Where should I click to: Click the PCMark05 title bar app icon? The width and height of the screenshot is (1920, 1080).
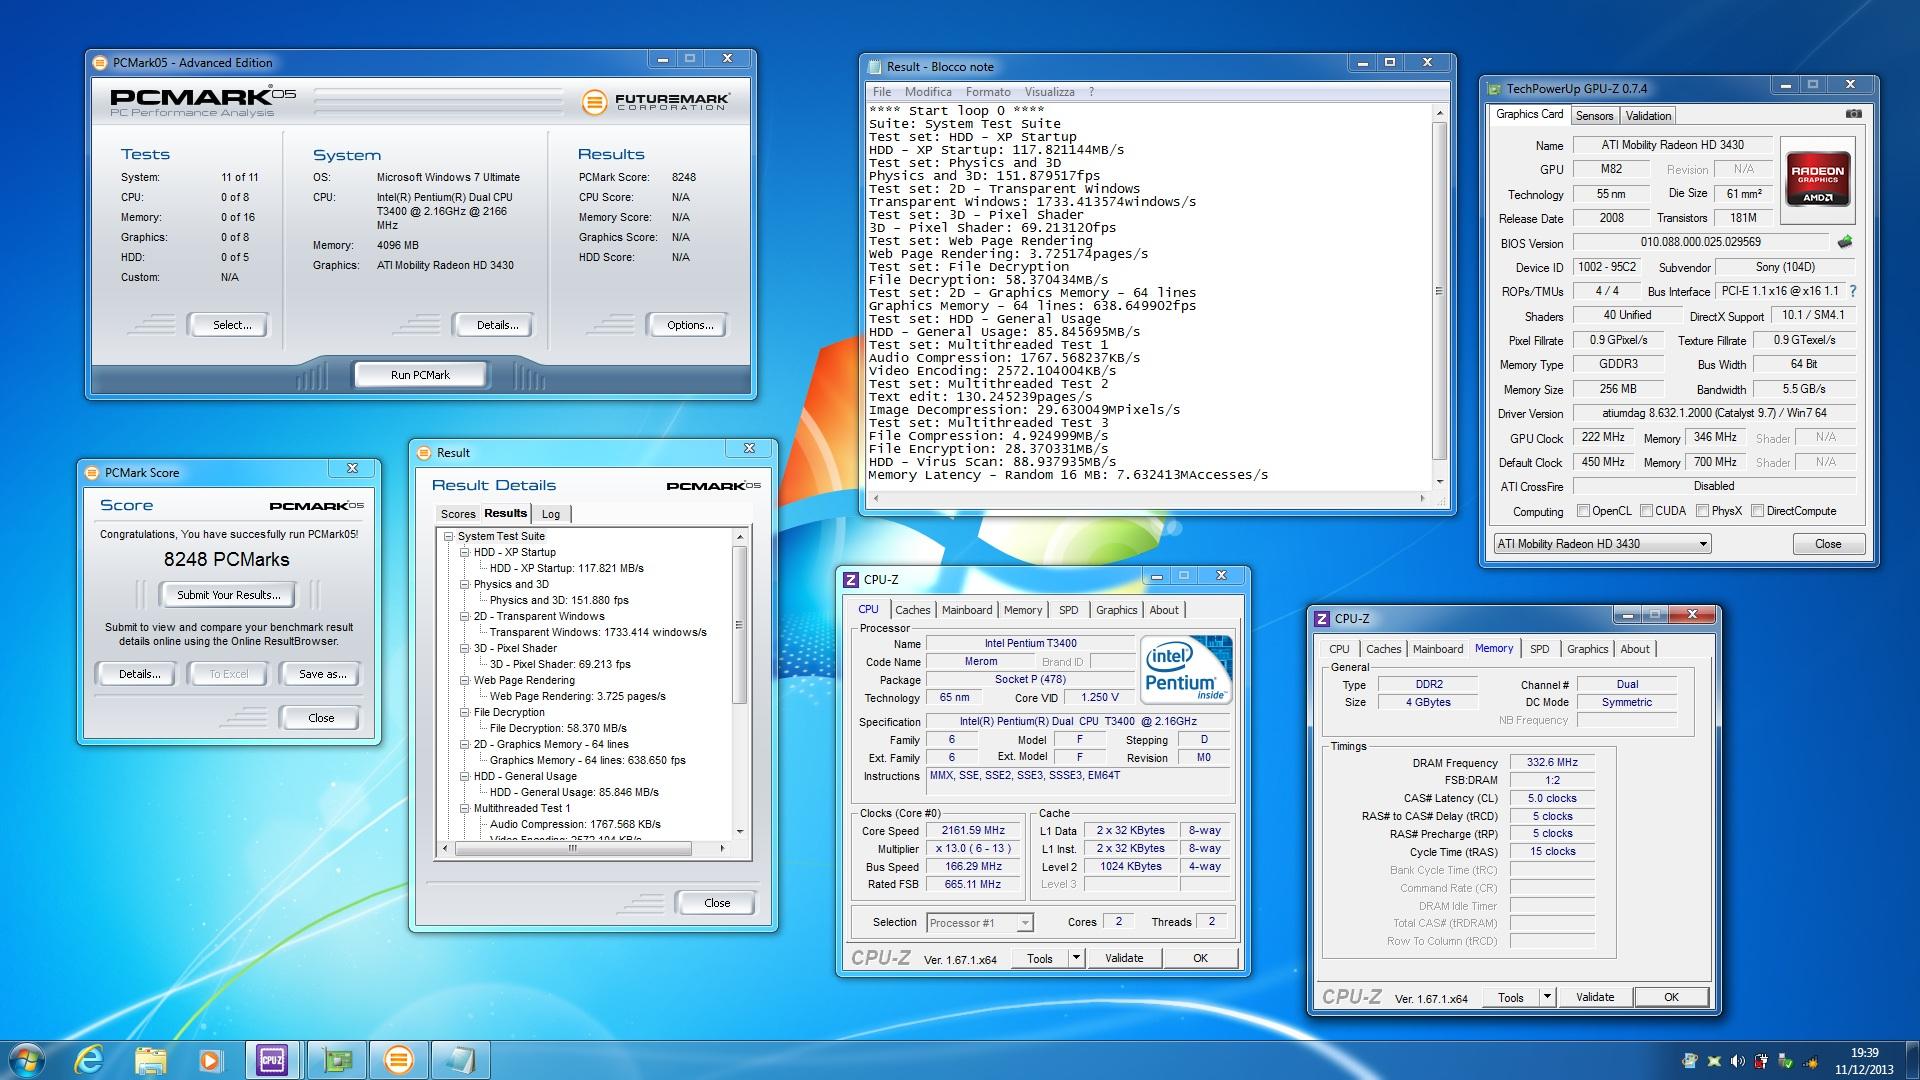click(x=99, y=62)
